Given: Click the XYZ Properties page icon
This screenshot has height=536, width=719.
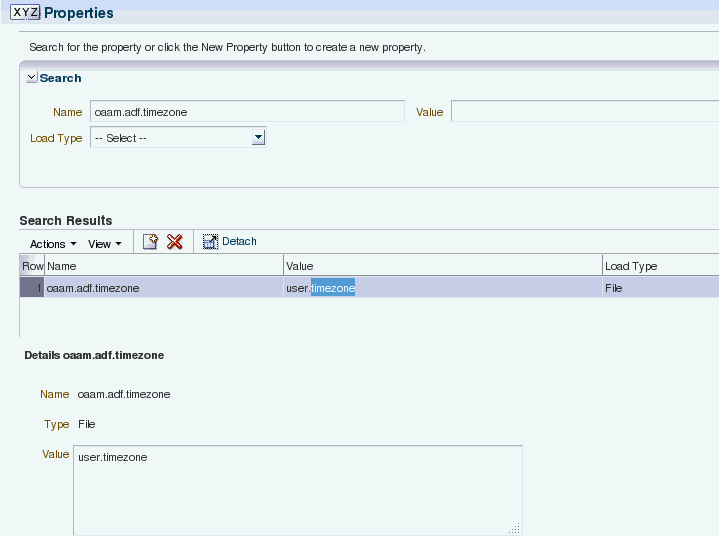Looking at the screenshot, I should pyautogui.click(x=25, y=12).
